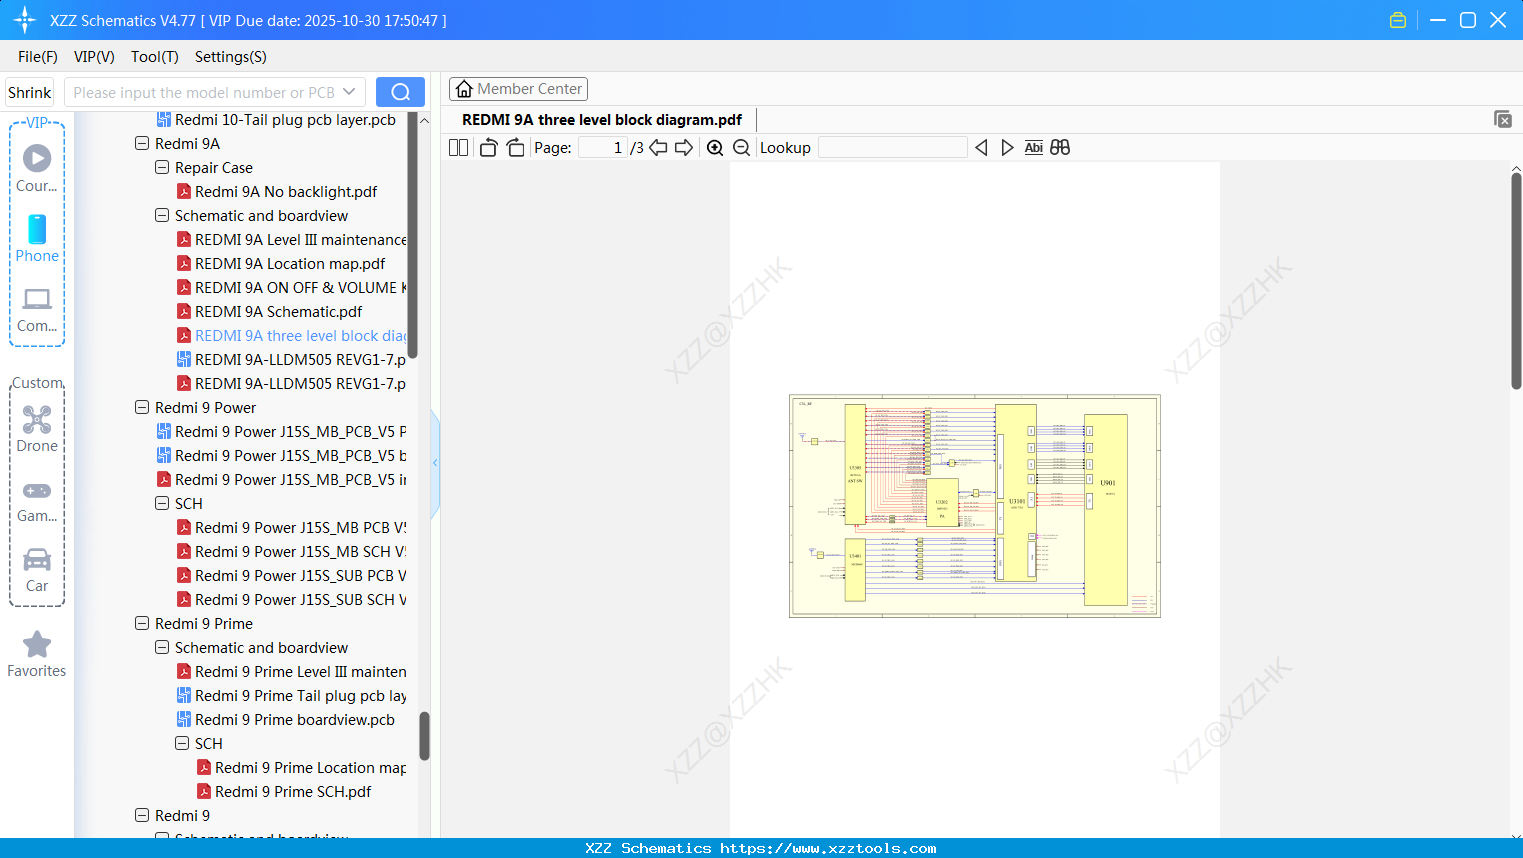Zoom in on the PDF schematic
Image resolution: width=1523 pixels, height=858 pixels.
pos(715,147)
